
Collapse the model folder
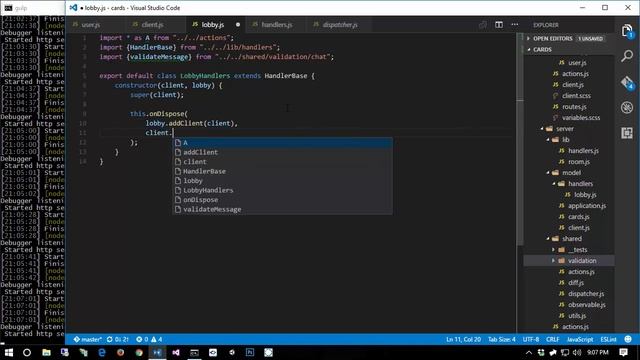click(548, 173)
